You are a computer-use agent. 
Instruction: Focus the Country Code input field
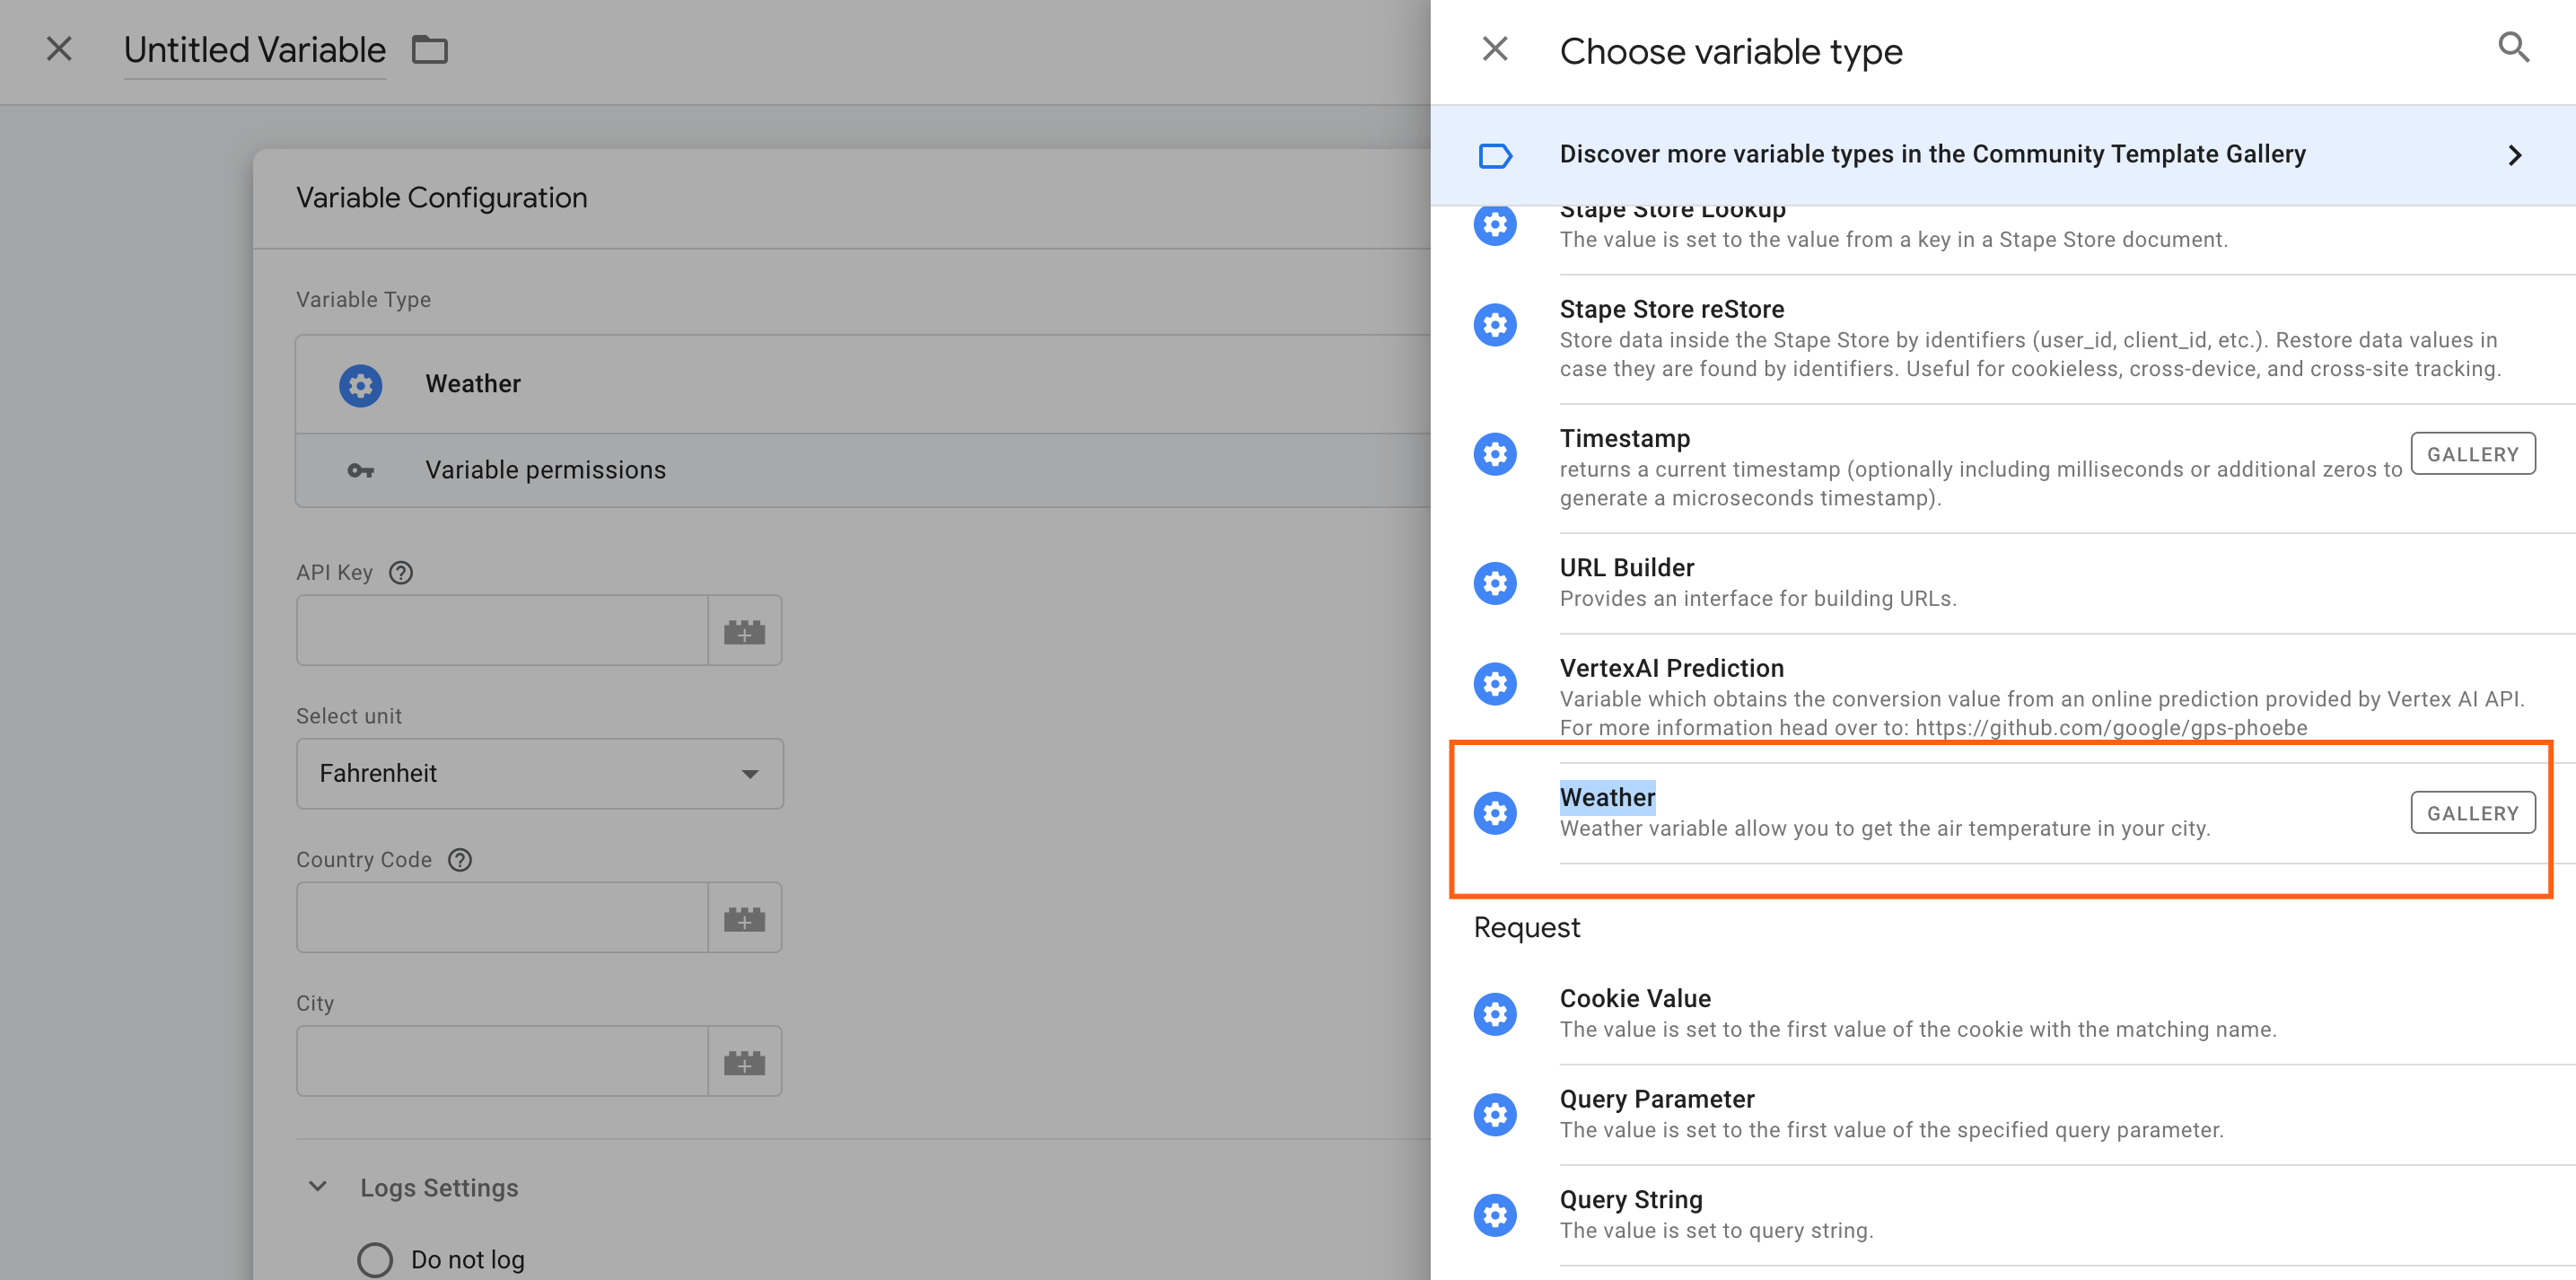tap(502, 918)
